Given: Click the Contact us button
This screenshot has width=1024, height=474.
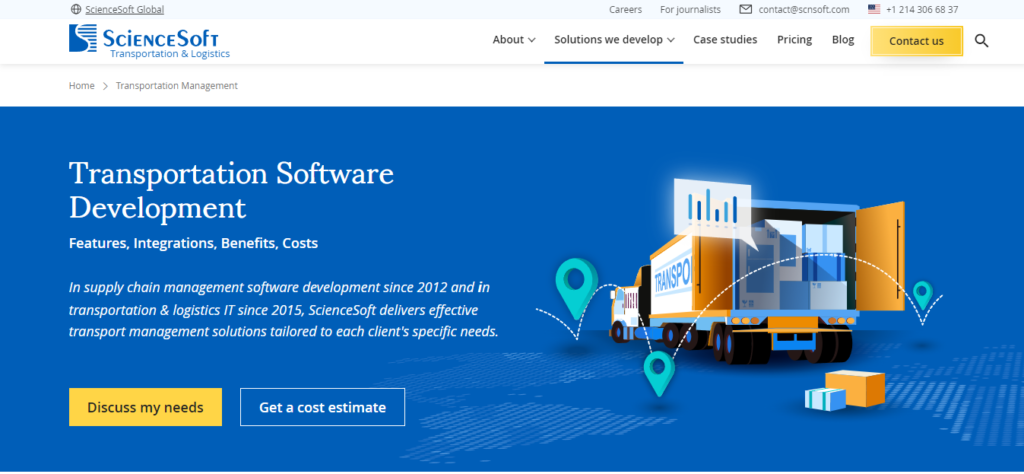Looking at the screenshot, I should 916,40.
